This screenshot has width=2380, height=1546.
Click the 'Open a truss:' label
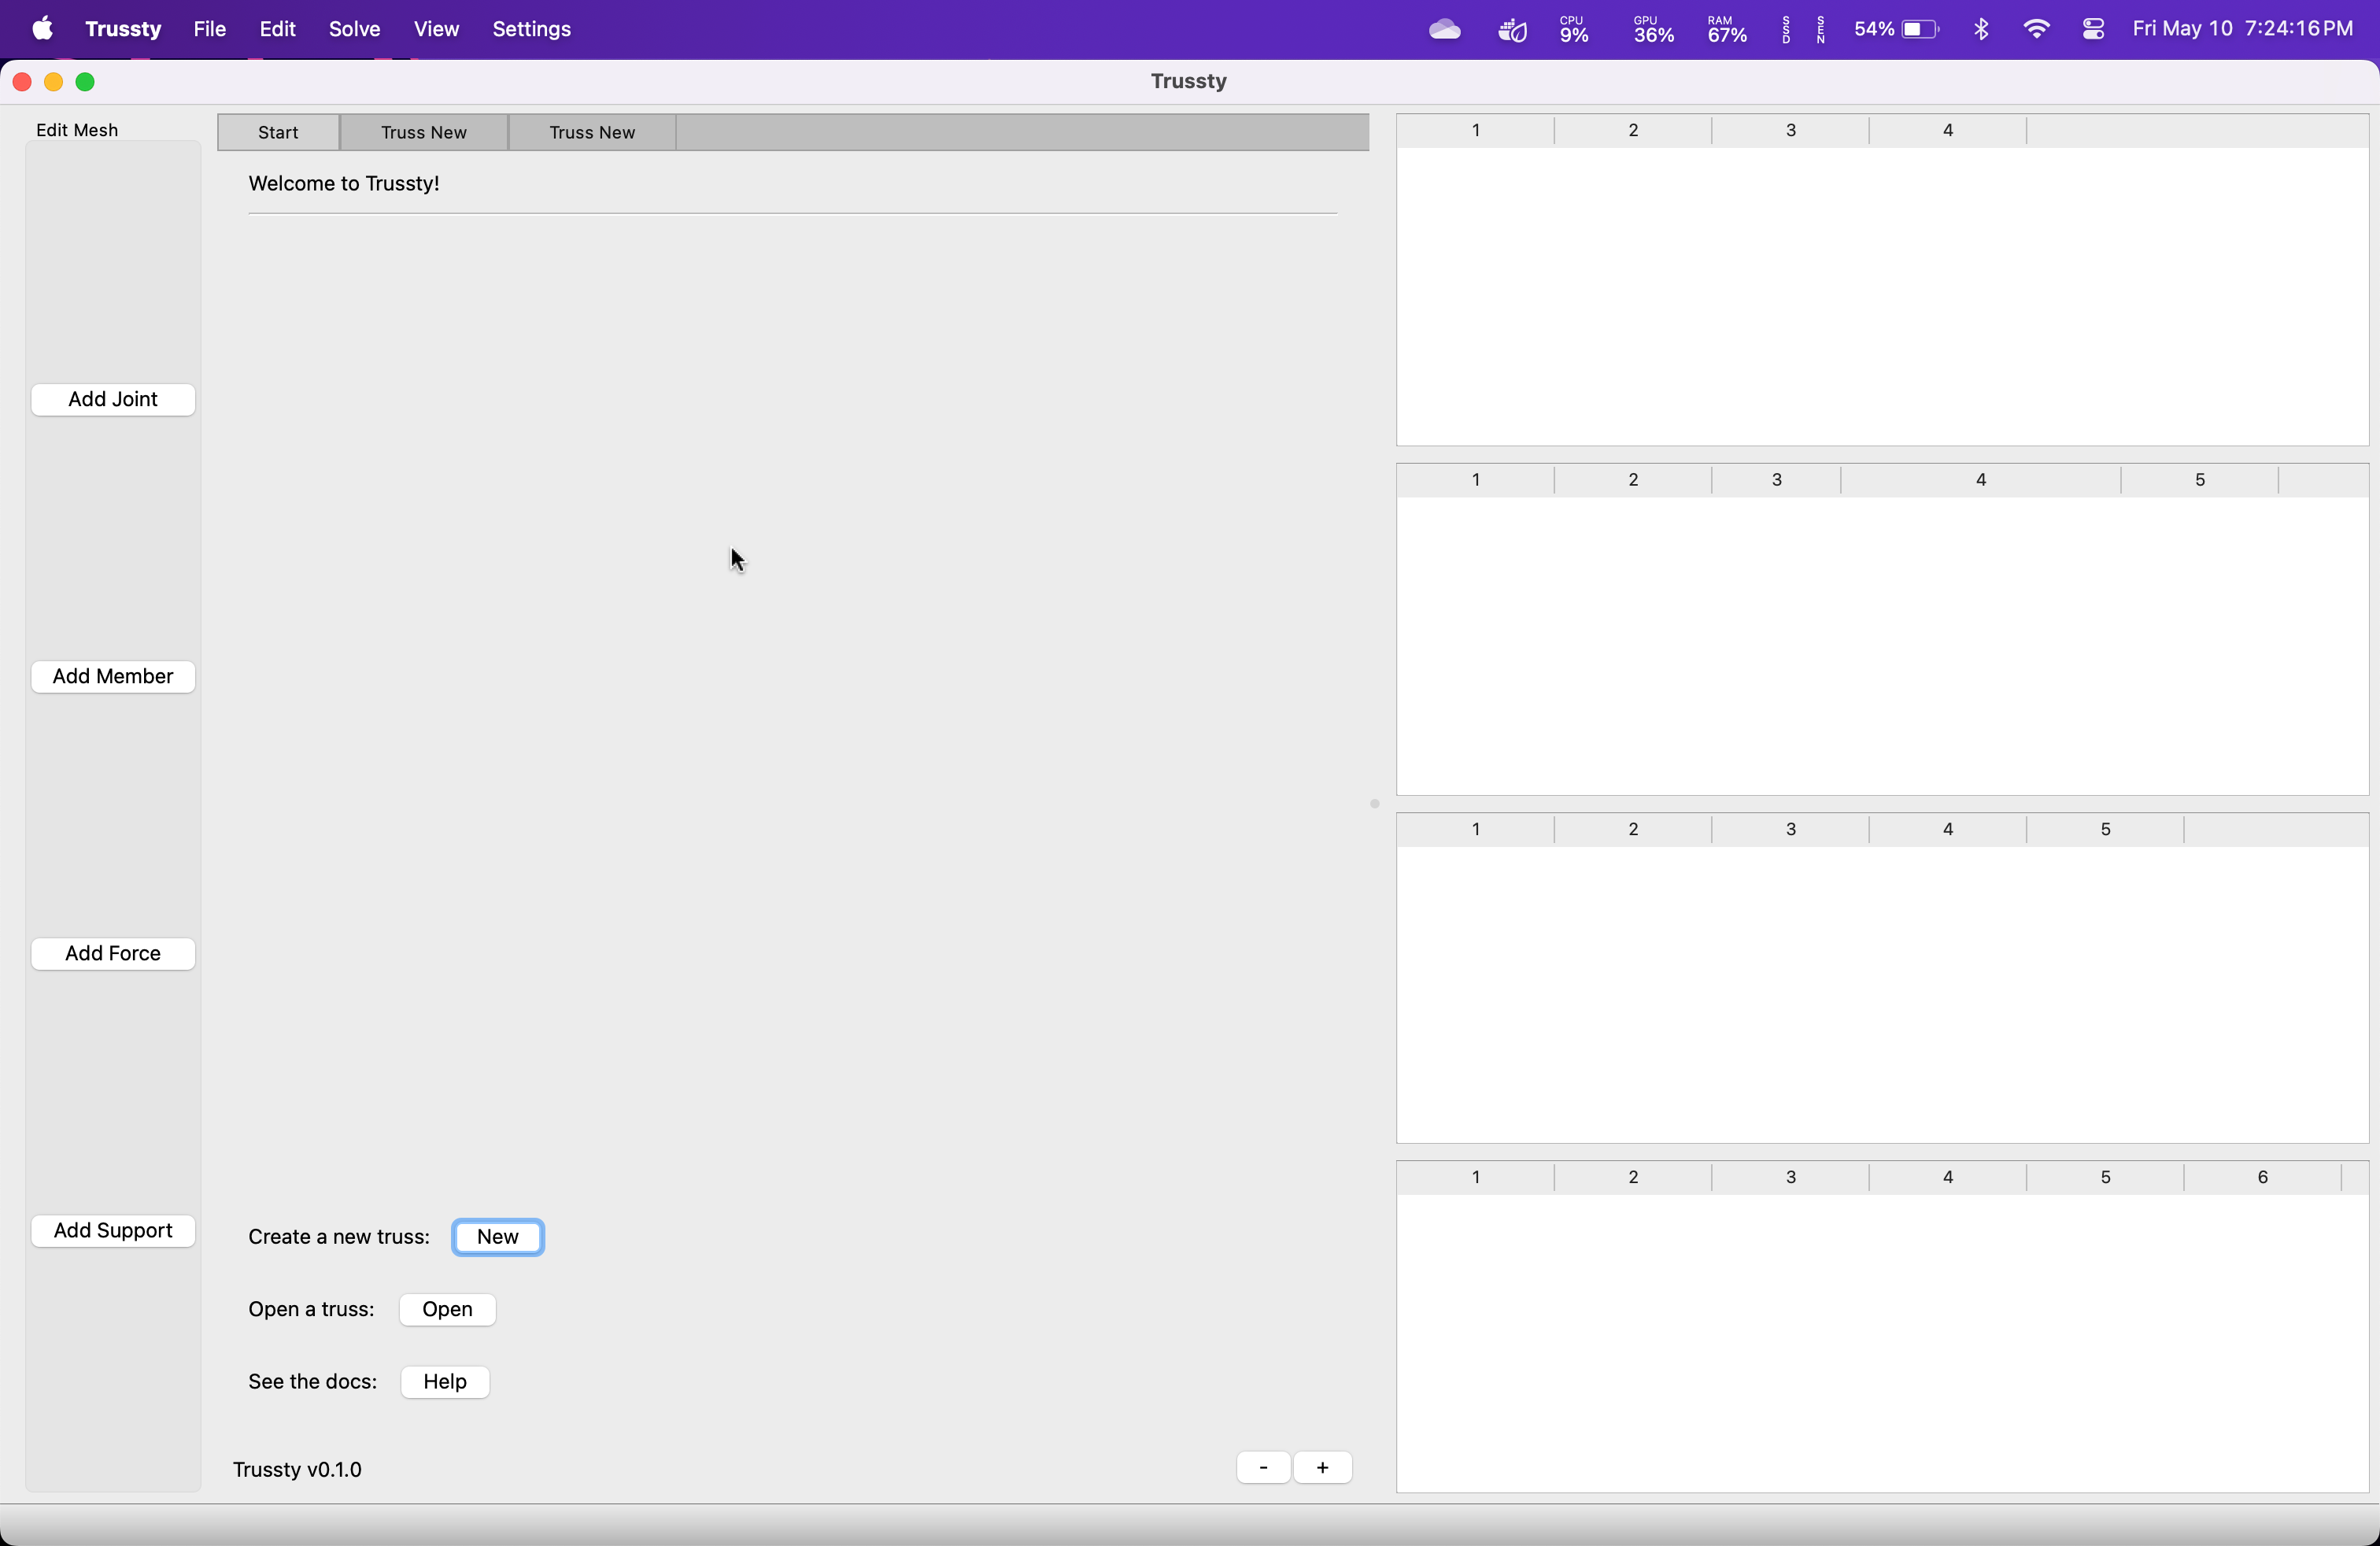click(x=311, y=1309)
